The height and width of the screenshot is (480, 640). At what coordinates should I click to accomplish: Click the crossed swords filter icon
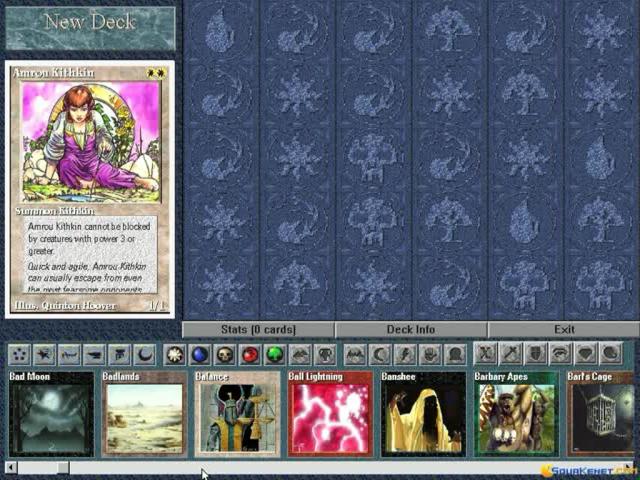[486, 353]
